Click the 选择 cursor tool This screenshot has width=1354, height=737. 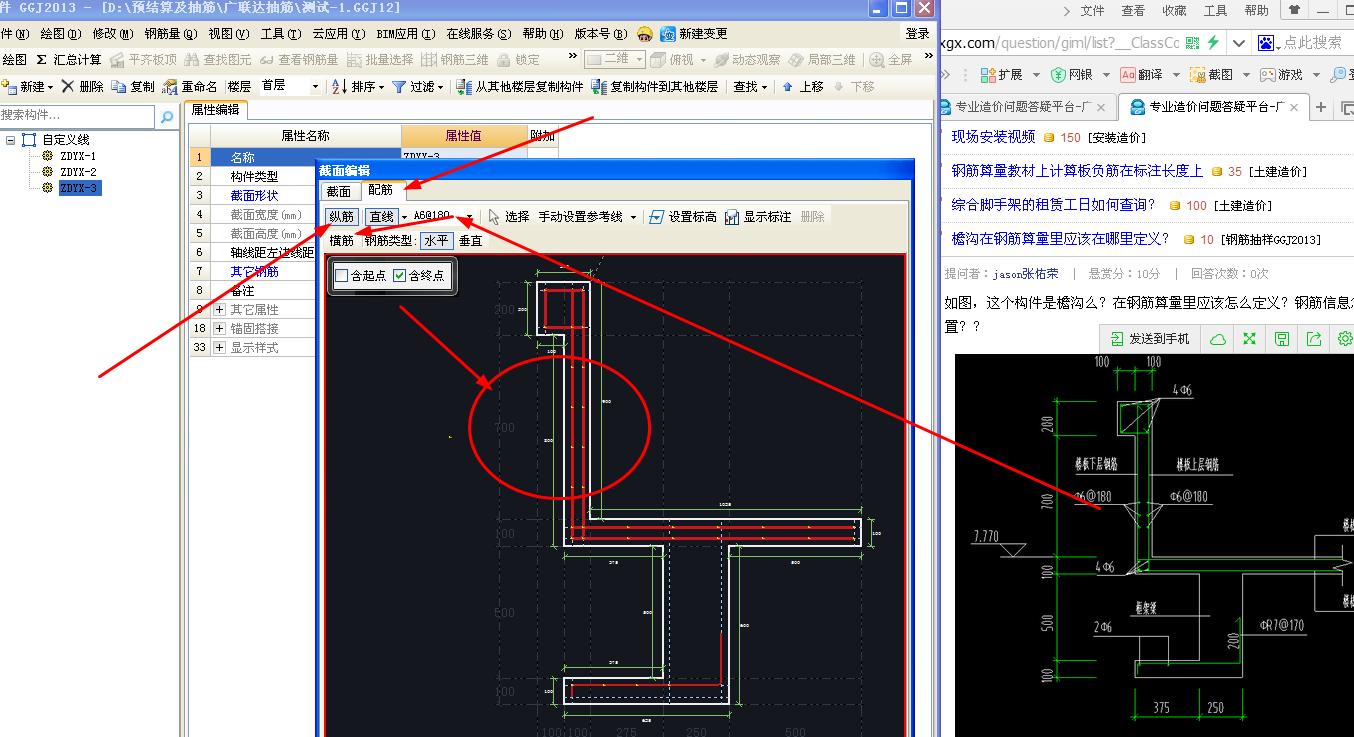click(494, 216)
